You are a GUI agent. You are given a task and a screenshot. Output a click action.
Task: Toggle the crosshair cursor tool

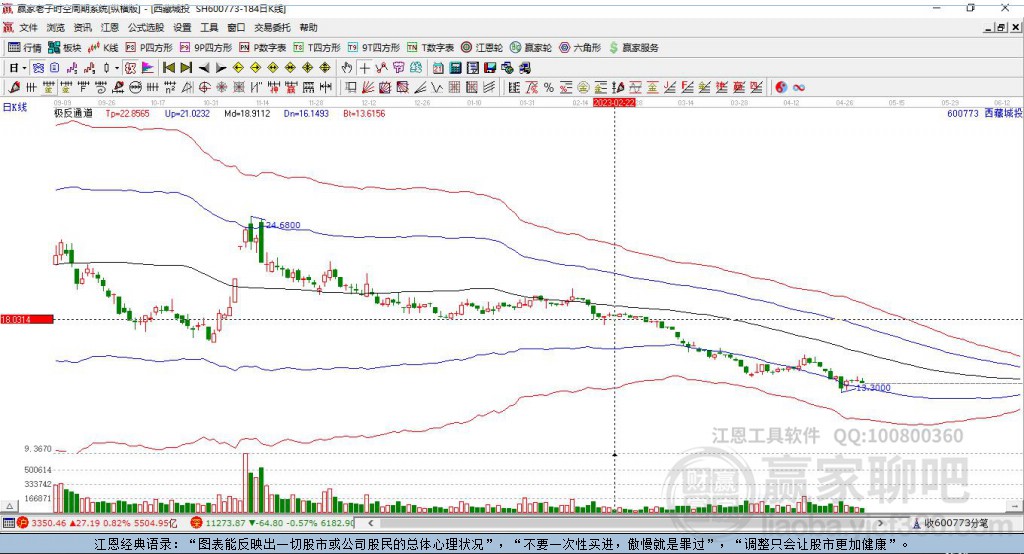point(365,68)
